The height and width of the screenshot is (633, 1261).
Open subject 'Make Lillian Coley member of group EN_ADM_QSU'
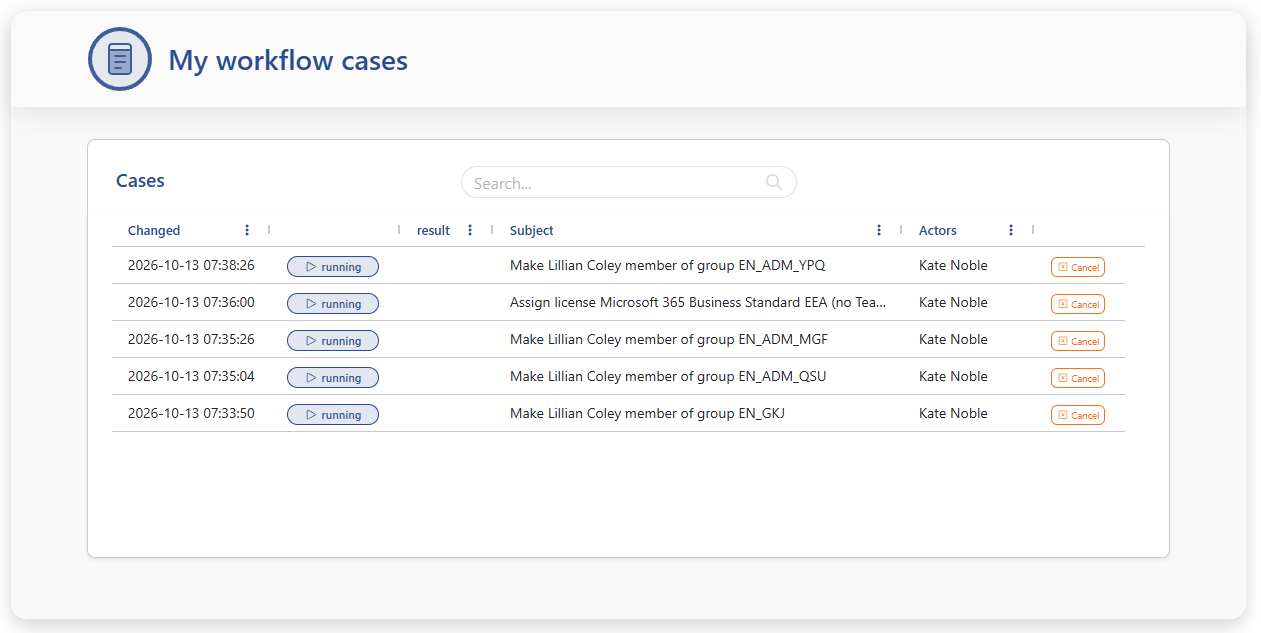(668, 376)
